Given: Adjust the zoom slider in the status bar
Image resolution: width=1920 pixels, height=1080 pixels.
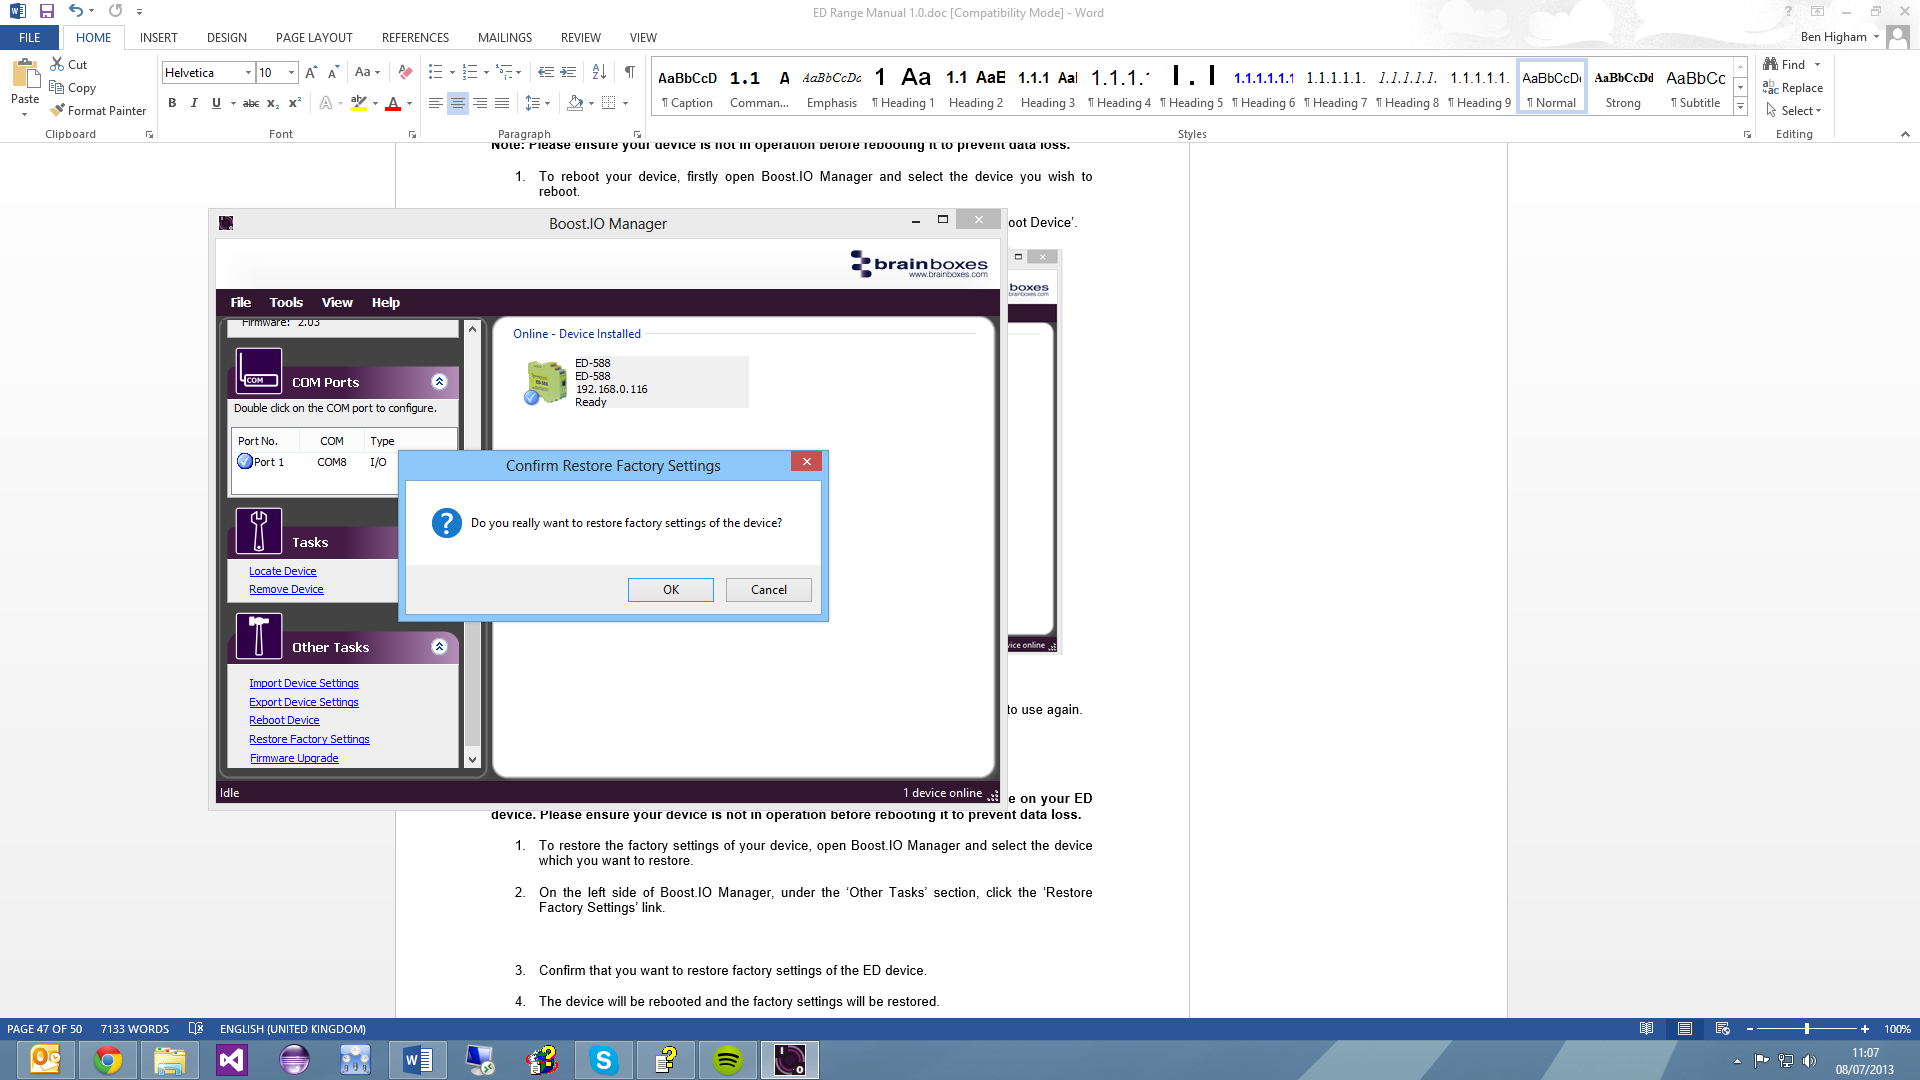Looking at the screenshot, I should [x=1808, y=1028].
